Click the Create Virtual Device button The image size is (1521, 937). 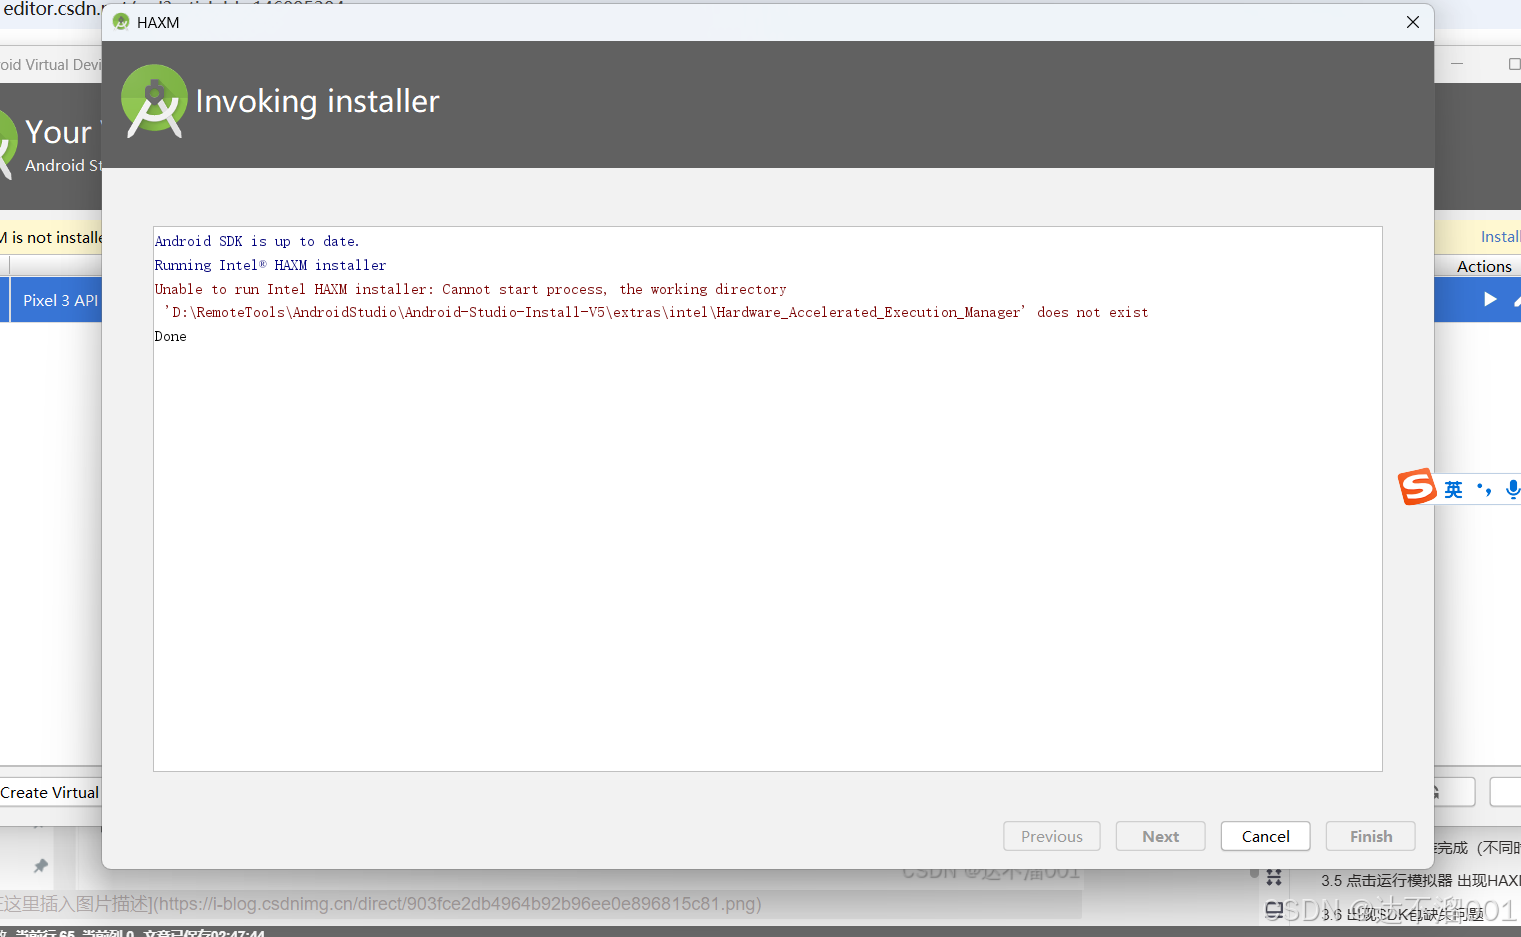pyautogui.click(x=50, y=792)
